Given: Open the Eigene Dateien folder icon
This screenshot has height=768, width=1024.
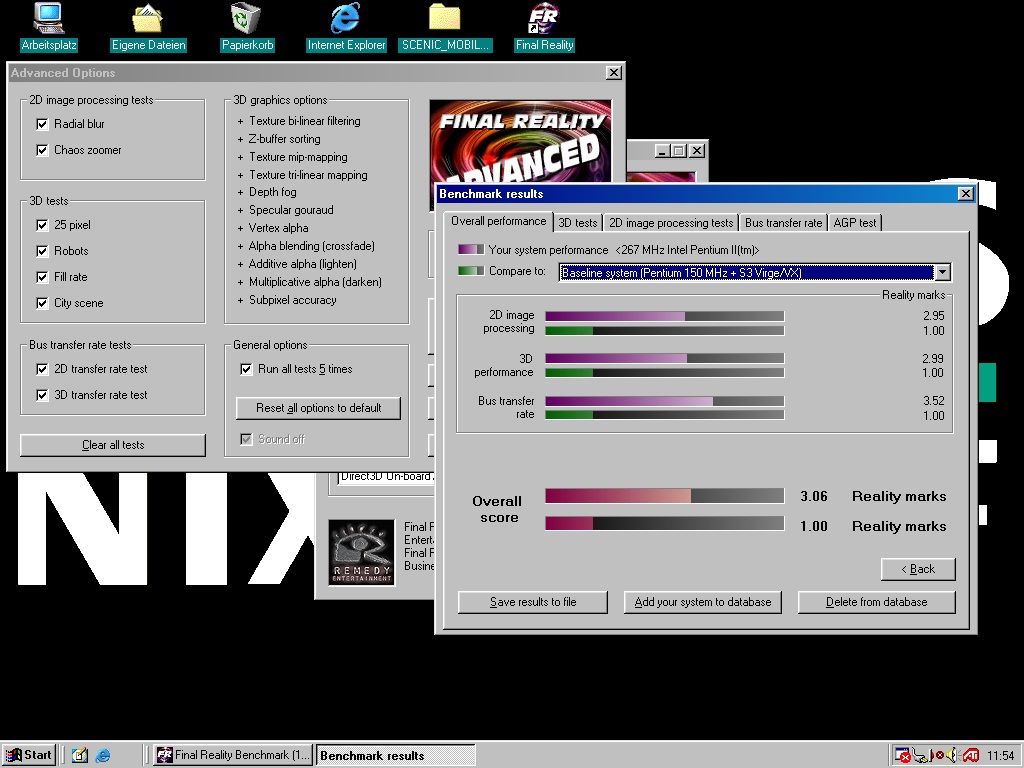Looking at the screenshot, I should coord(148,27).
